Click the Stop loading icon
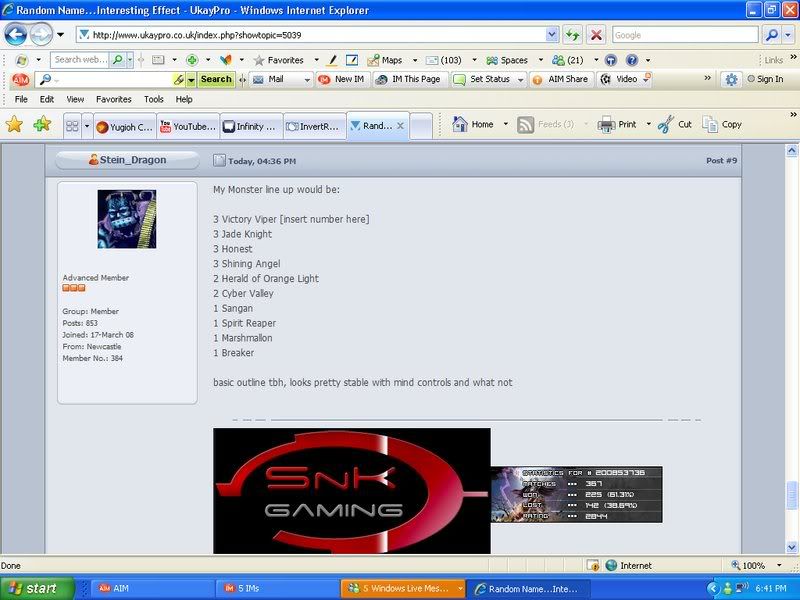The image size is (800, 600). click(x=596, y=34)
